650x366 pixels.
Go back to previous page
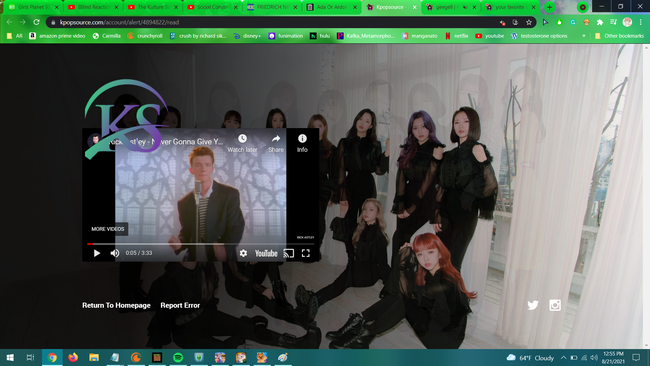pyautogui.click(x=9, y=22)
